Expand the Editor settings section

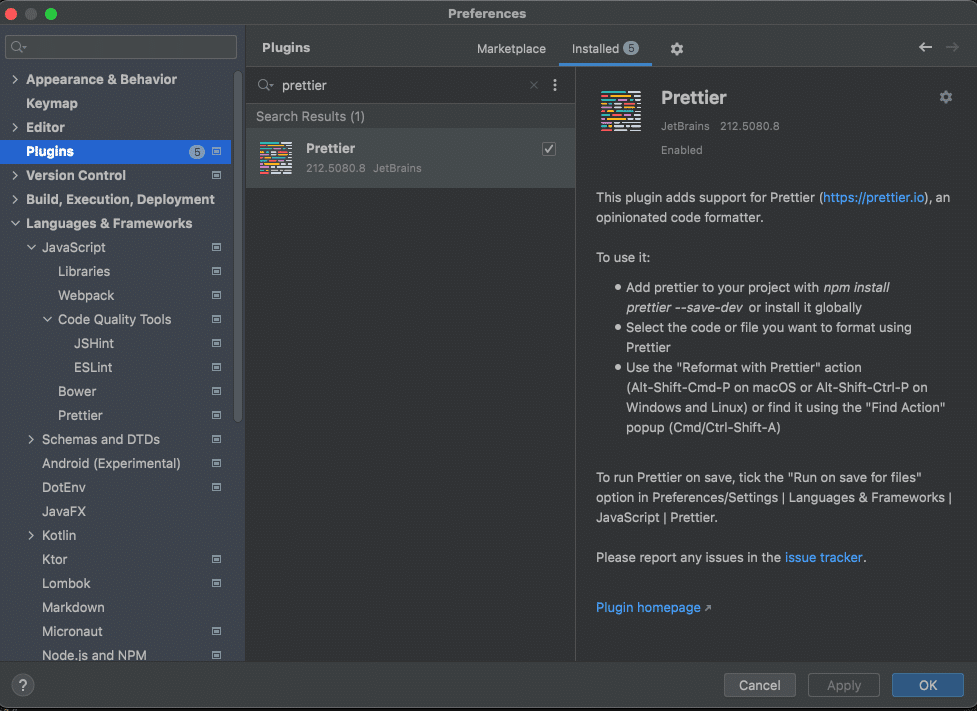(15, 127)
